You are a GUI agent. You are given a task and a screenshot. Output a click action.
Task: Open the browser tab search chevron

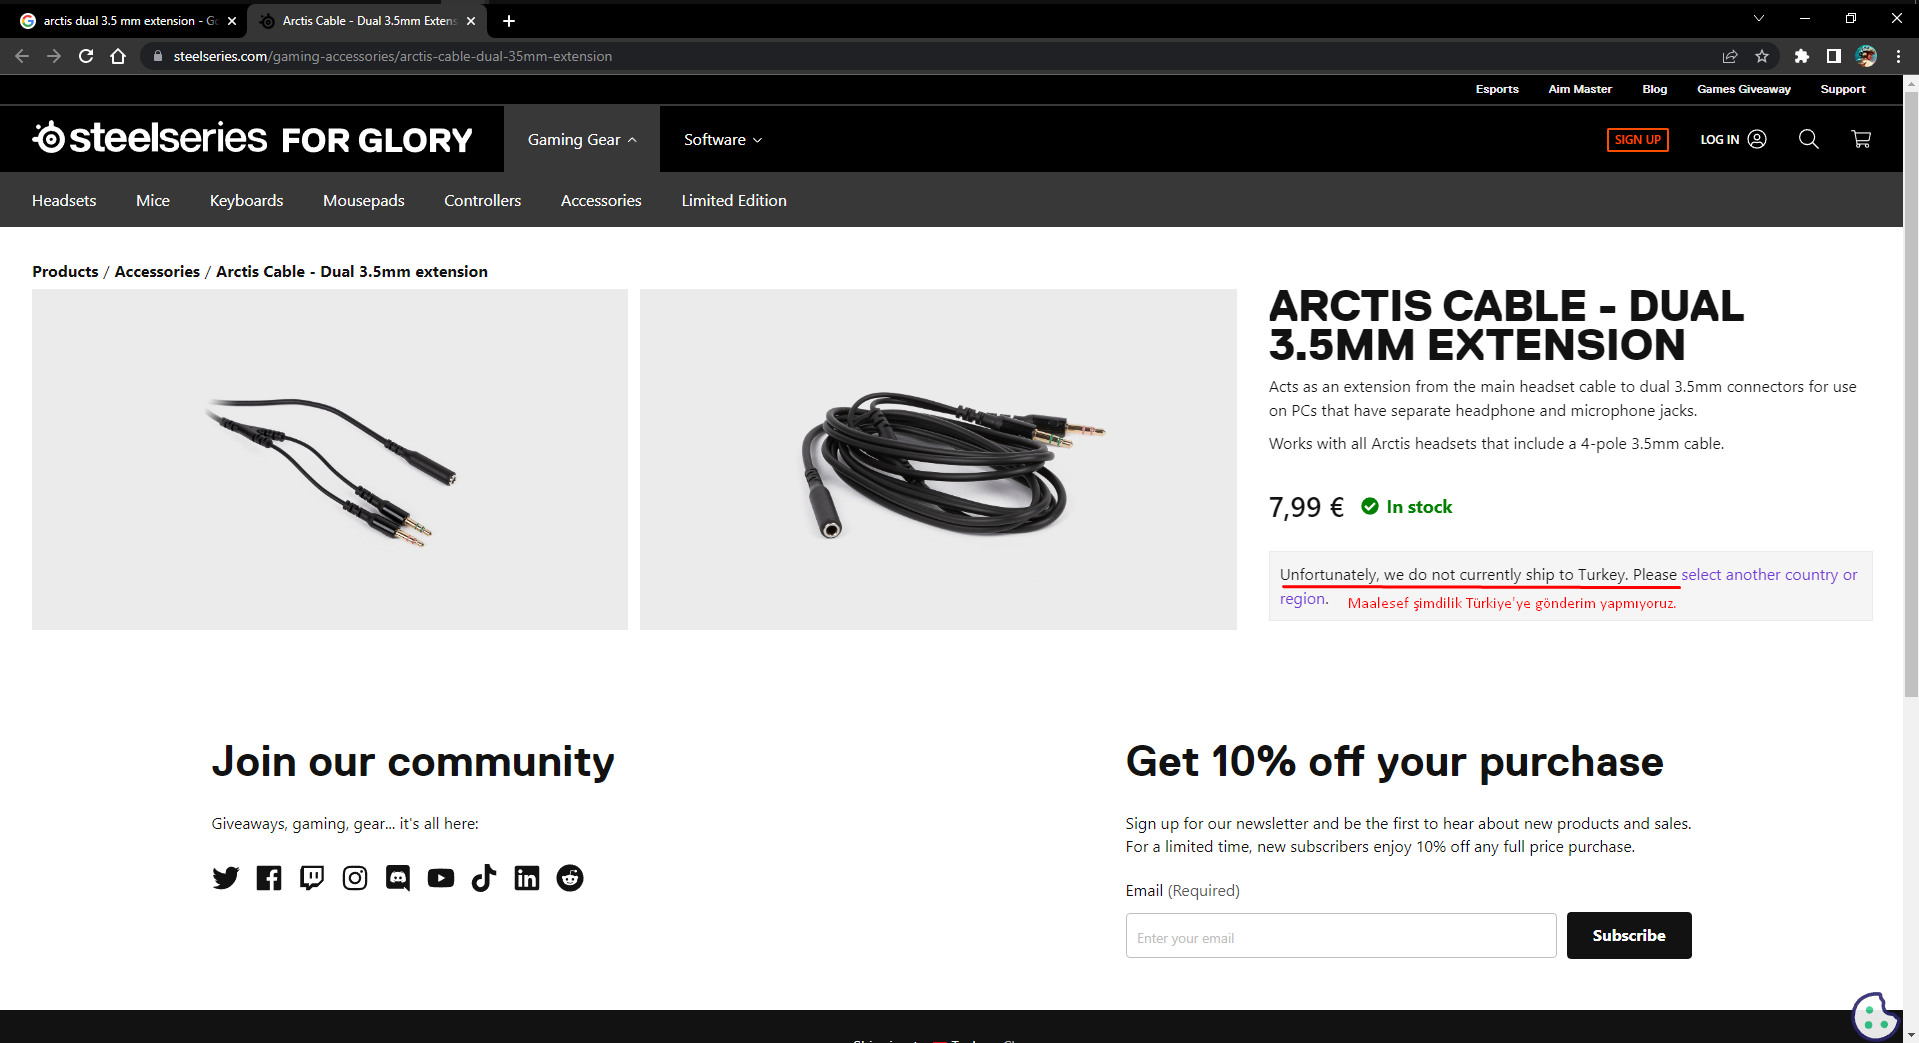(x=1758, y=19)
